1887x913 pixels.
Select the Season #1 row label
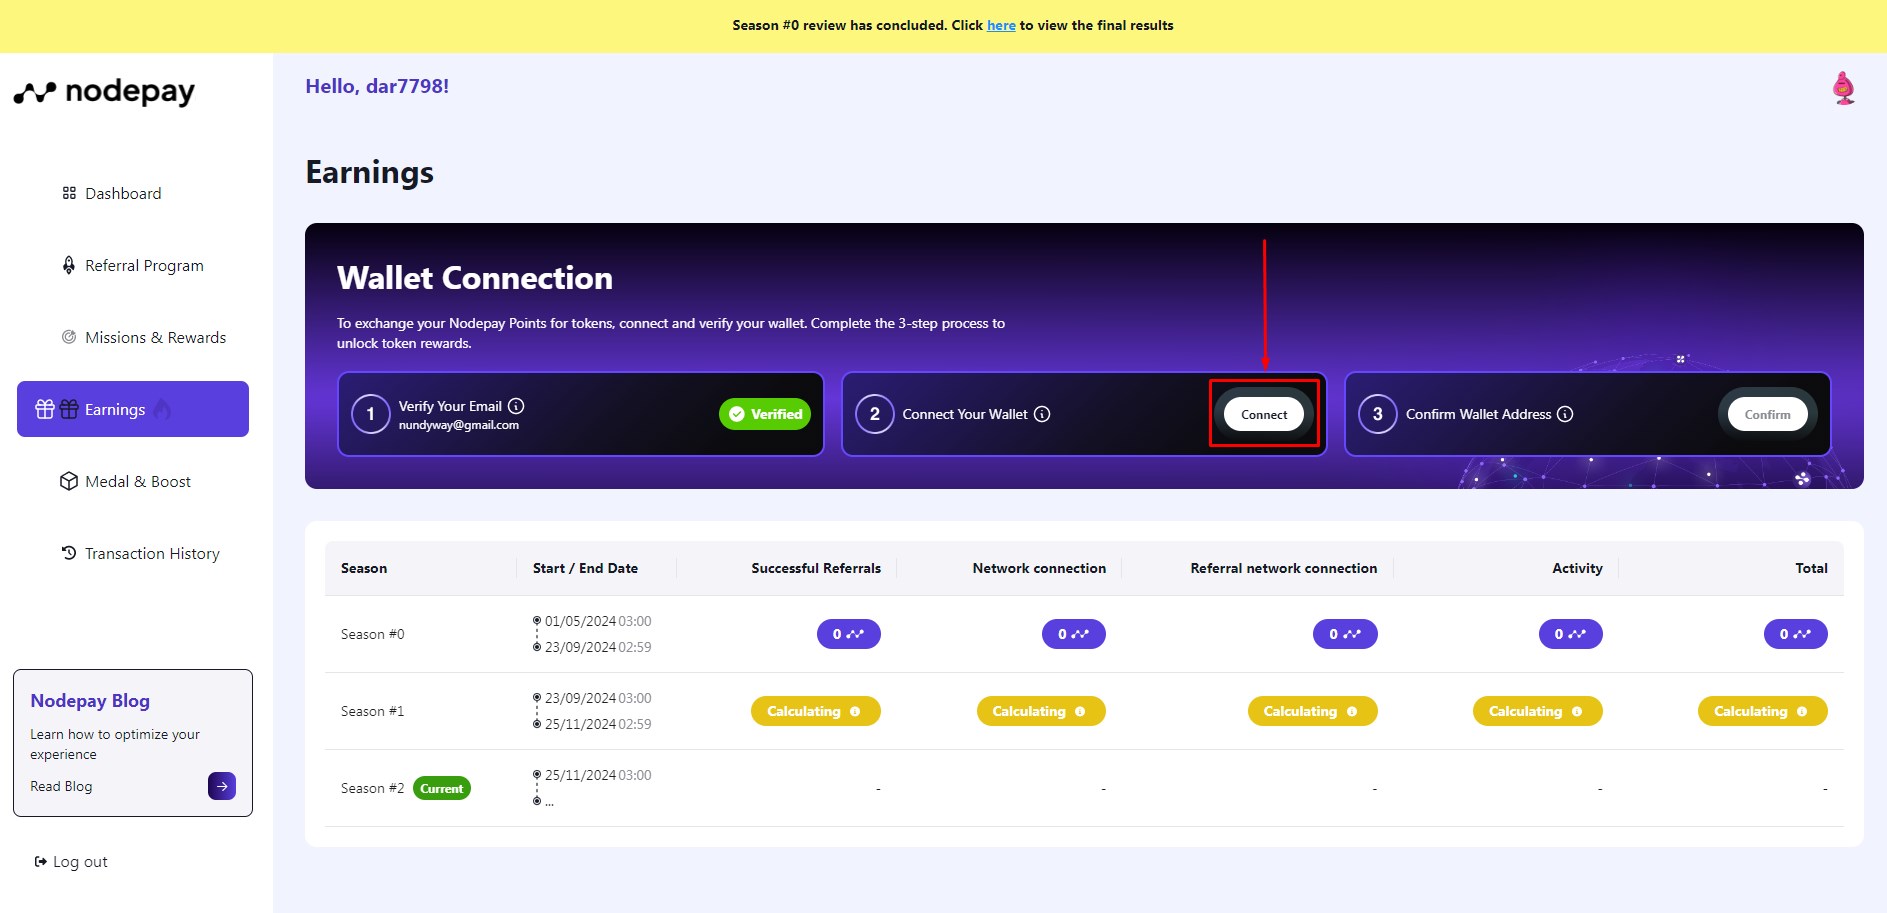pos(372,711)
